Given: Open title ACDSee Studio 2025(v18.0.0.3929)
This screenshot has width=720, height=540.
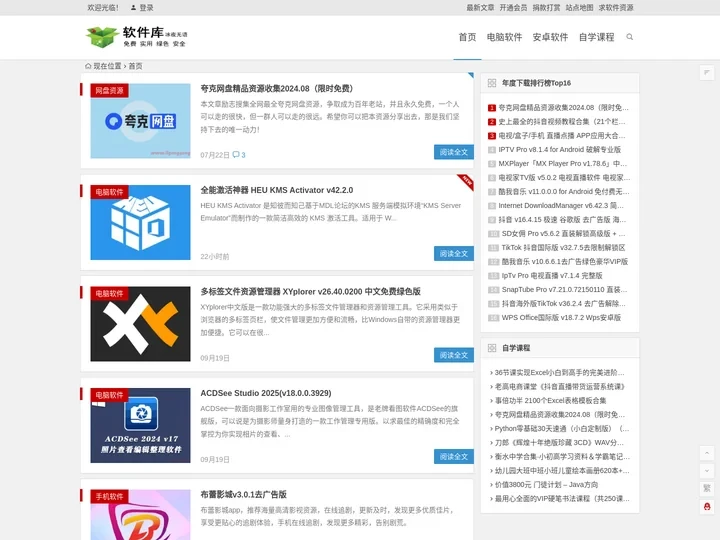Looking at the screenshot, I should pos(265,393).
